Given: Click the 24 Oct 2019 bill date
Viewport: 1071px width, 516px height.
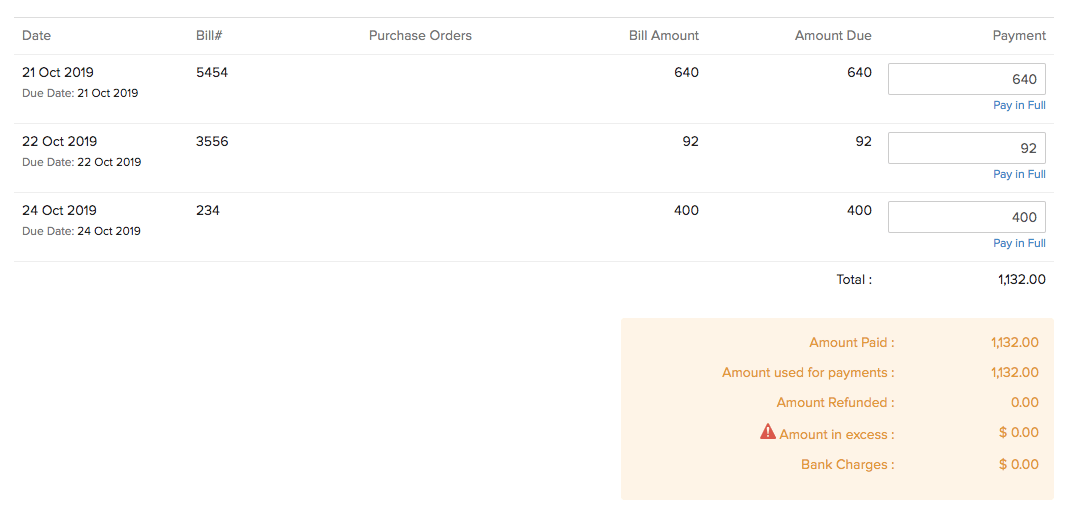Looking at the screenshot, I should click(x=59, y=210).
